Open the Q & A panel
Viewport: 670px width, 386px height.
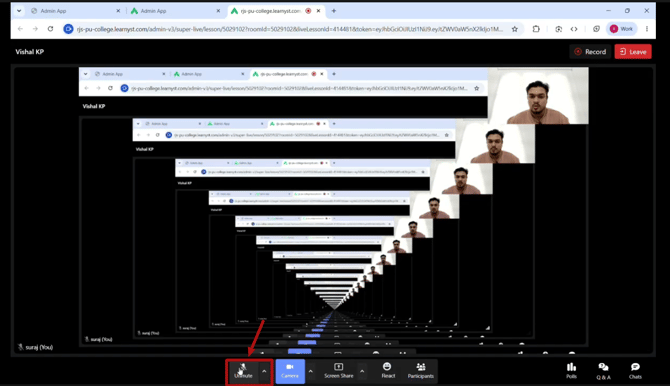(603, 371)
